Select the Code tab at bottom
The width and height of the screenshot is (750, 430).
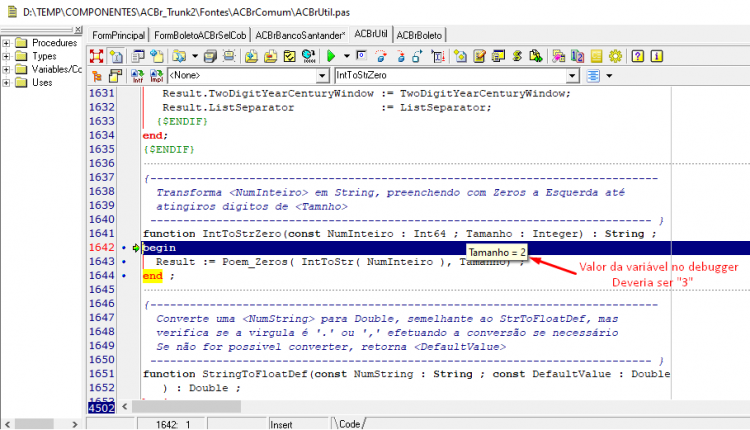[349, 424]
